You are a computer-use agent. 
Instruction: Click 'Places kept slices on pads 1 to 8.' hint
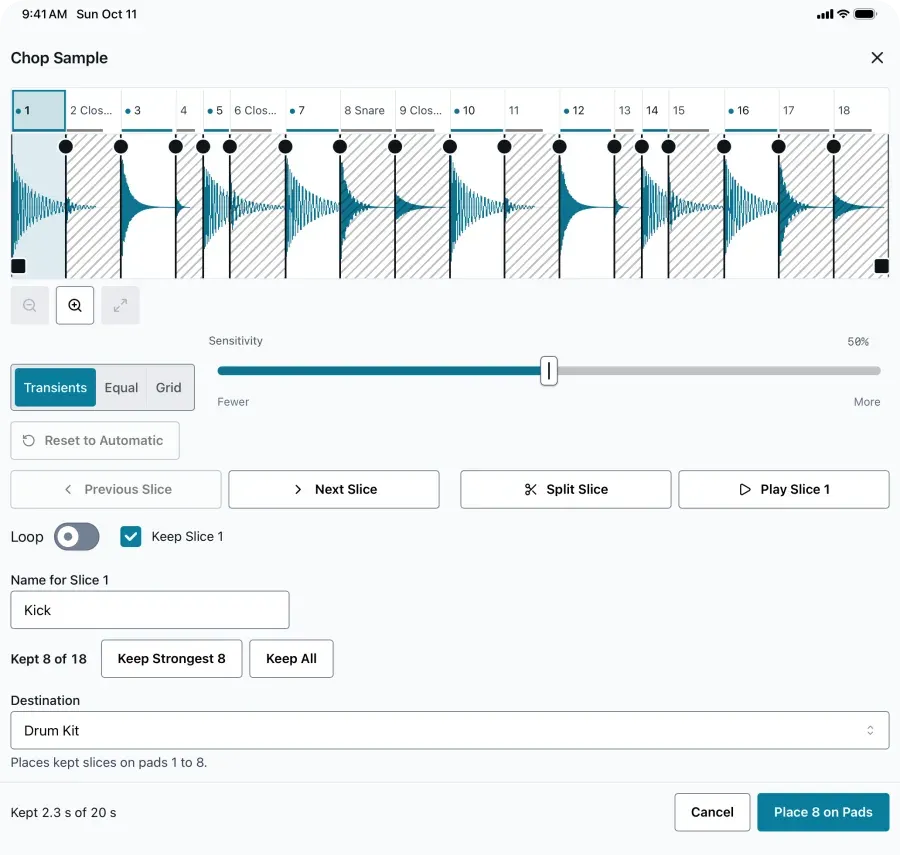coord(109,763)
